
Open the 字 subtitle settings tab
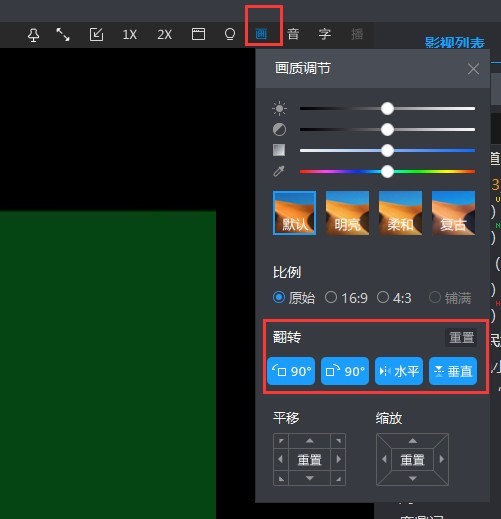[325, 34]
